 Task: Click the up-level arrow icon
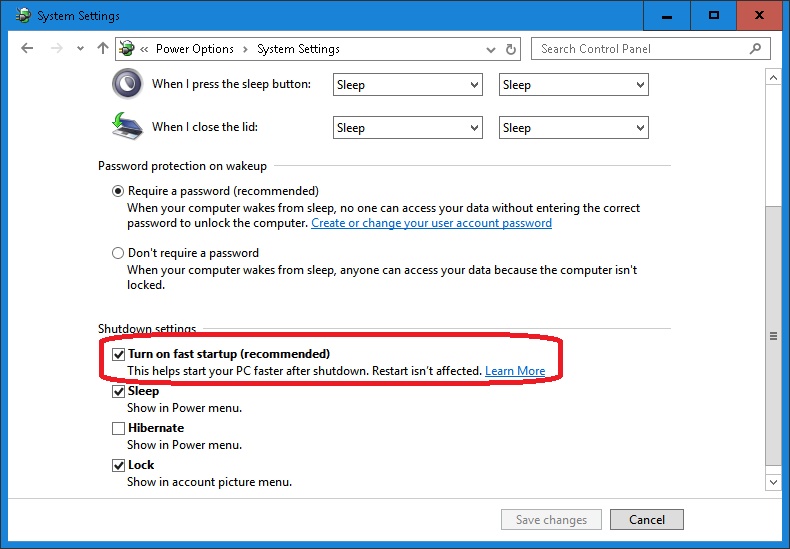point(103,48)
